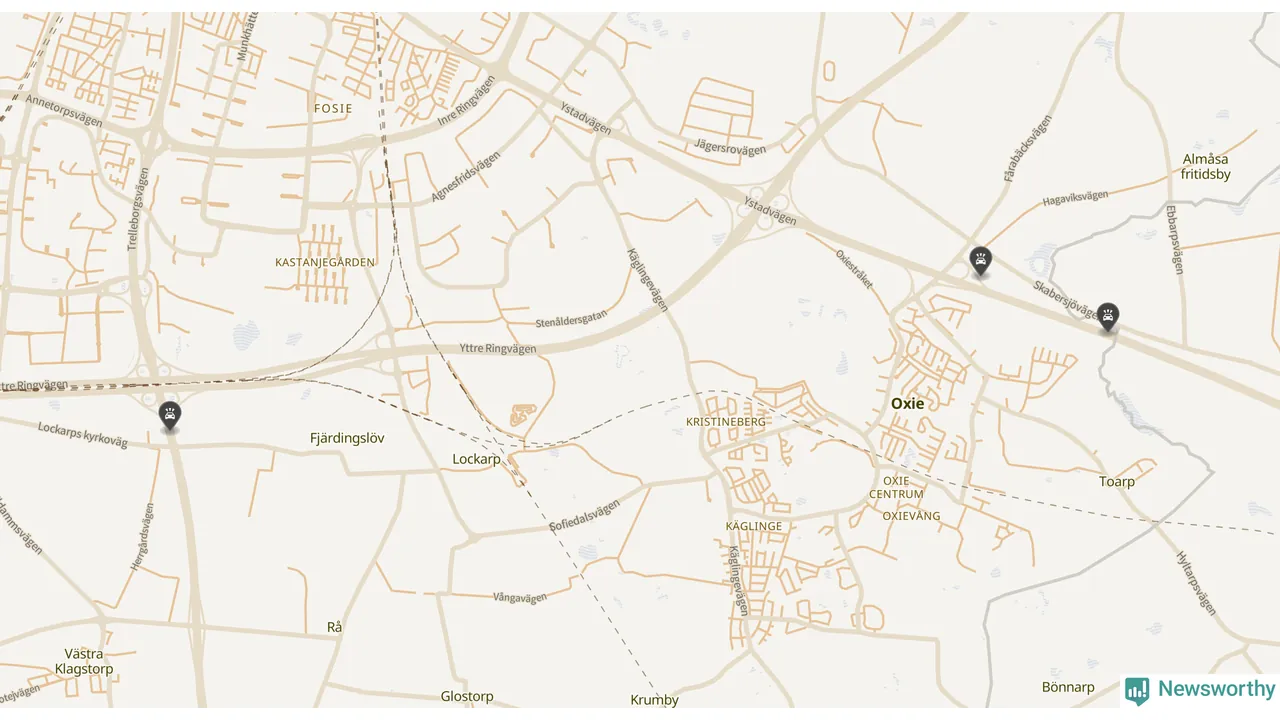Image resolution: width=1280 pixels, height=720 pixels.
Task: Select the car marker north of Oxie
Action: click(x=981, y=261)
